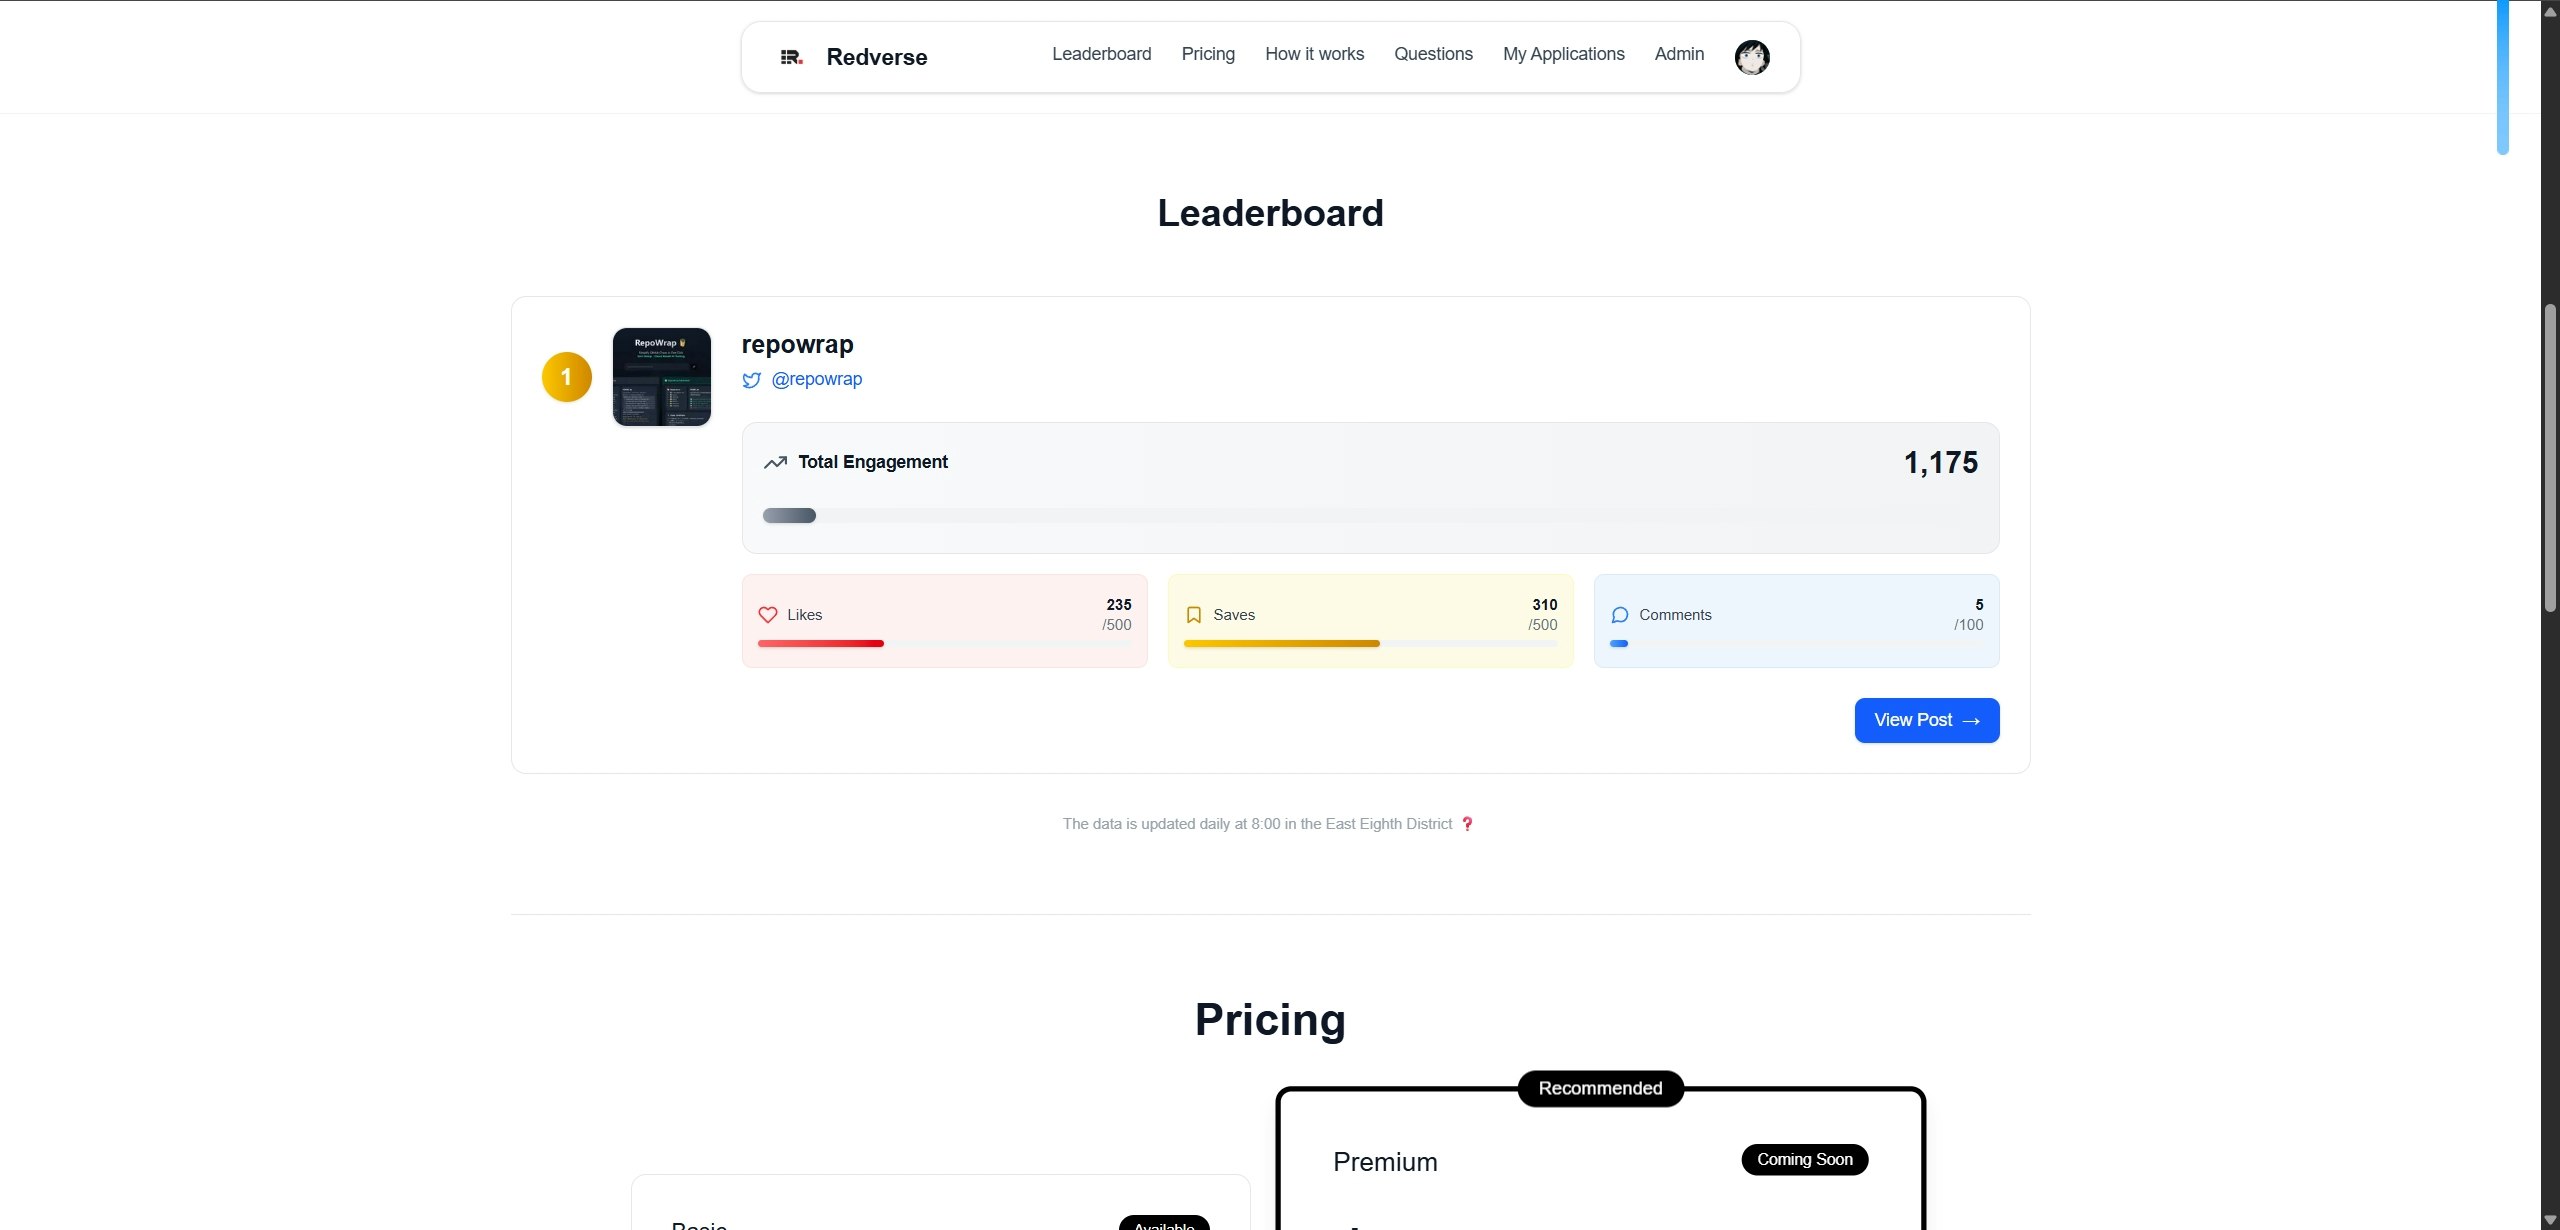Click the RepoWrap app thumbnail image

[662, 377]
